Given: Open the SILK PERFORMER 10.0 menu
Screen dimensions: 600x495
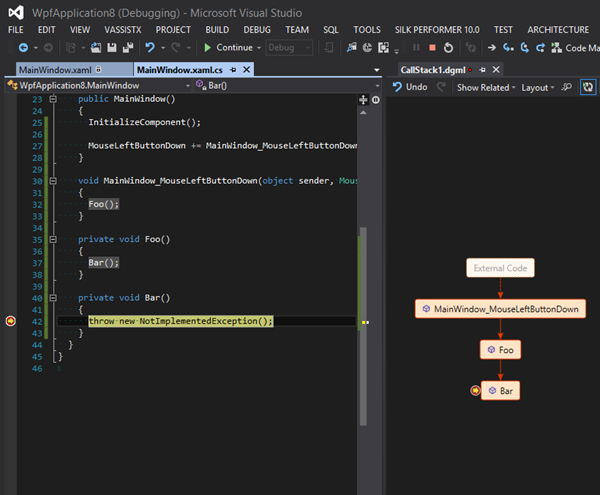Looking at the screenshot, I should pyautogui.click(x=437, y=30).
